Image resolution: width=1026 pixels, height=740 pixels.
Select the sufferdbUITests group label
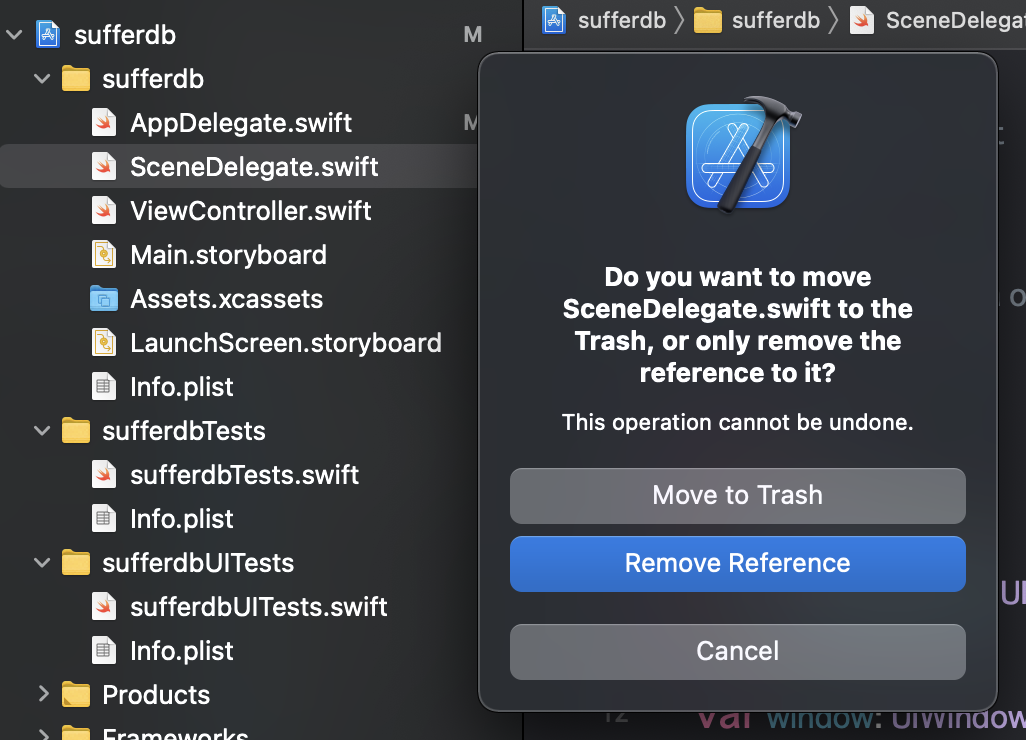click(x=198, y=563)
